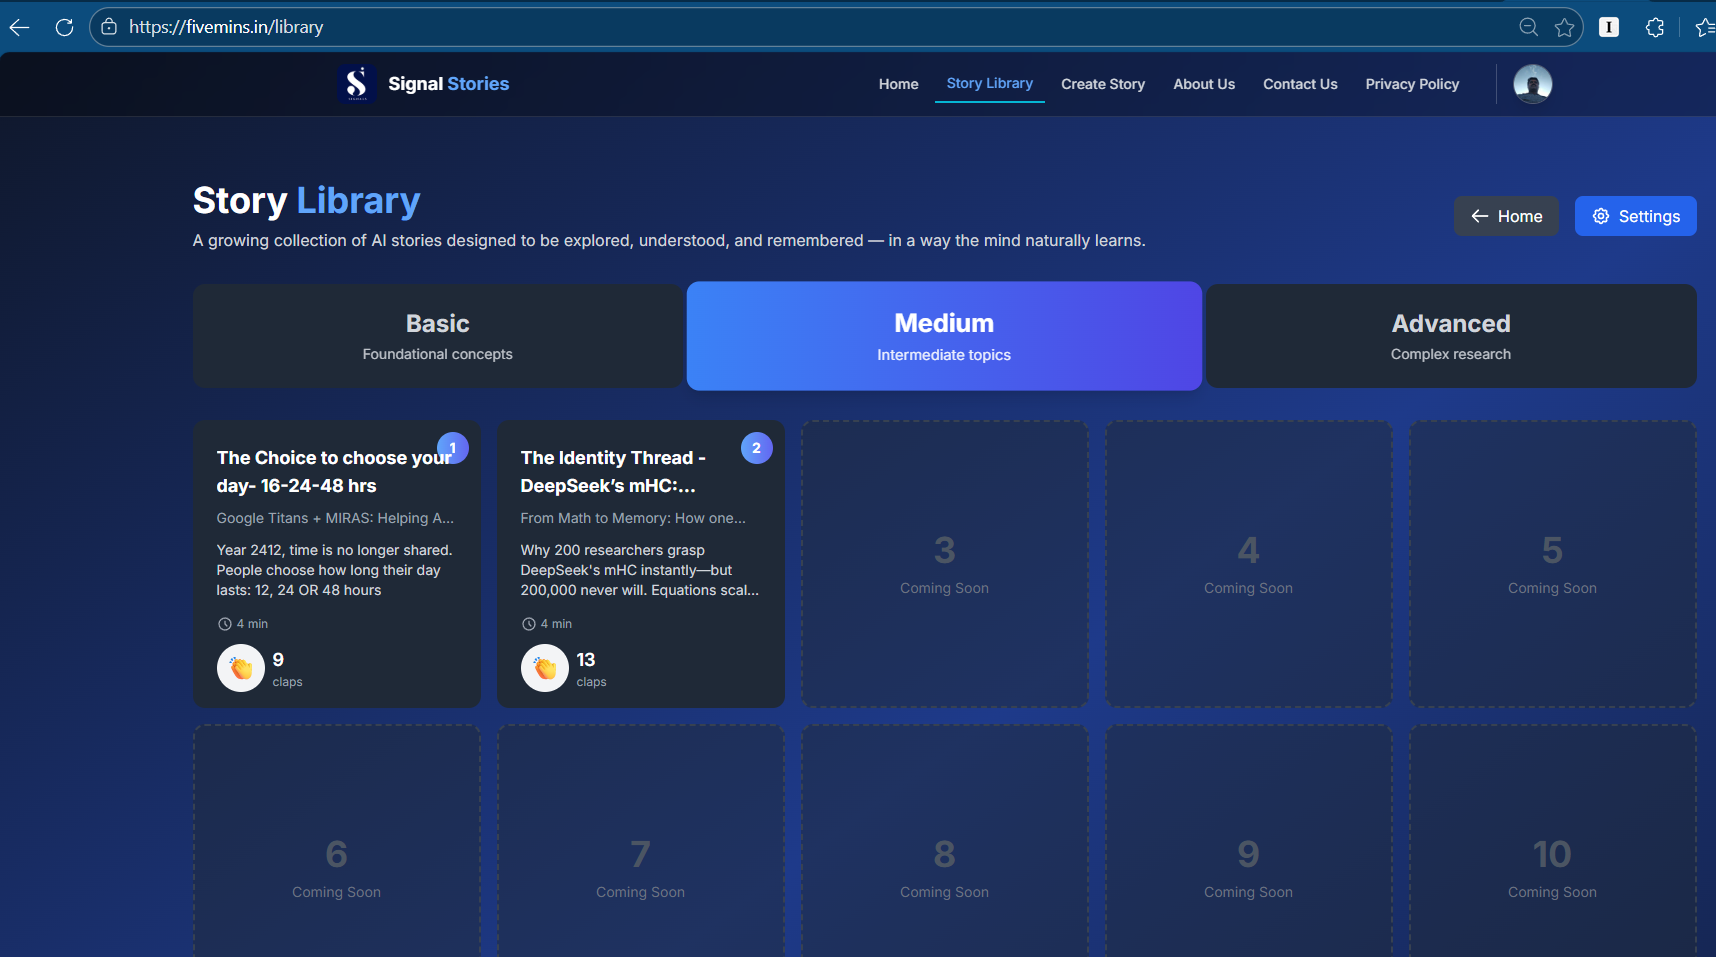This screenshot has height=957, width=1716.
Task: Open the user profile avatar
Action: 1532,84
